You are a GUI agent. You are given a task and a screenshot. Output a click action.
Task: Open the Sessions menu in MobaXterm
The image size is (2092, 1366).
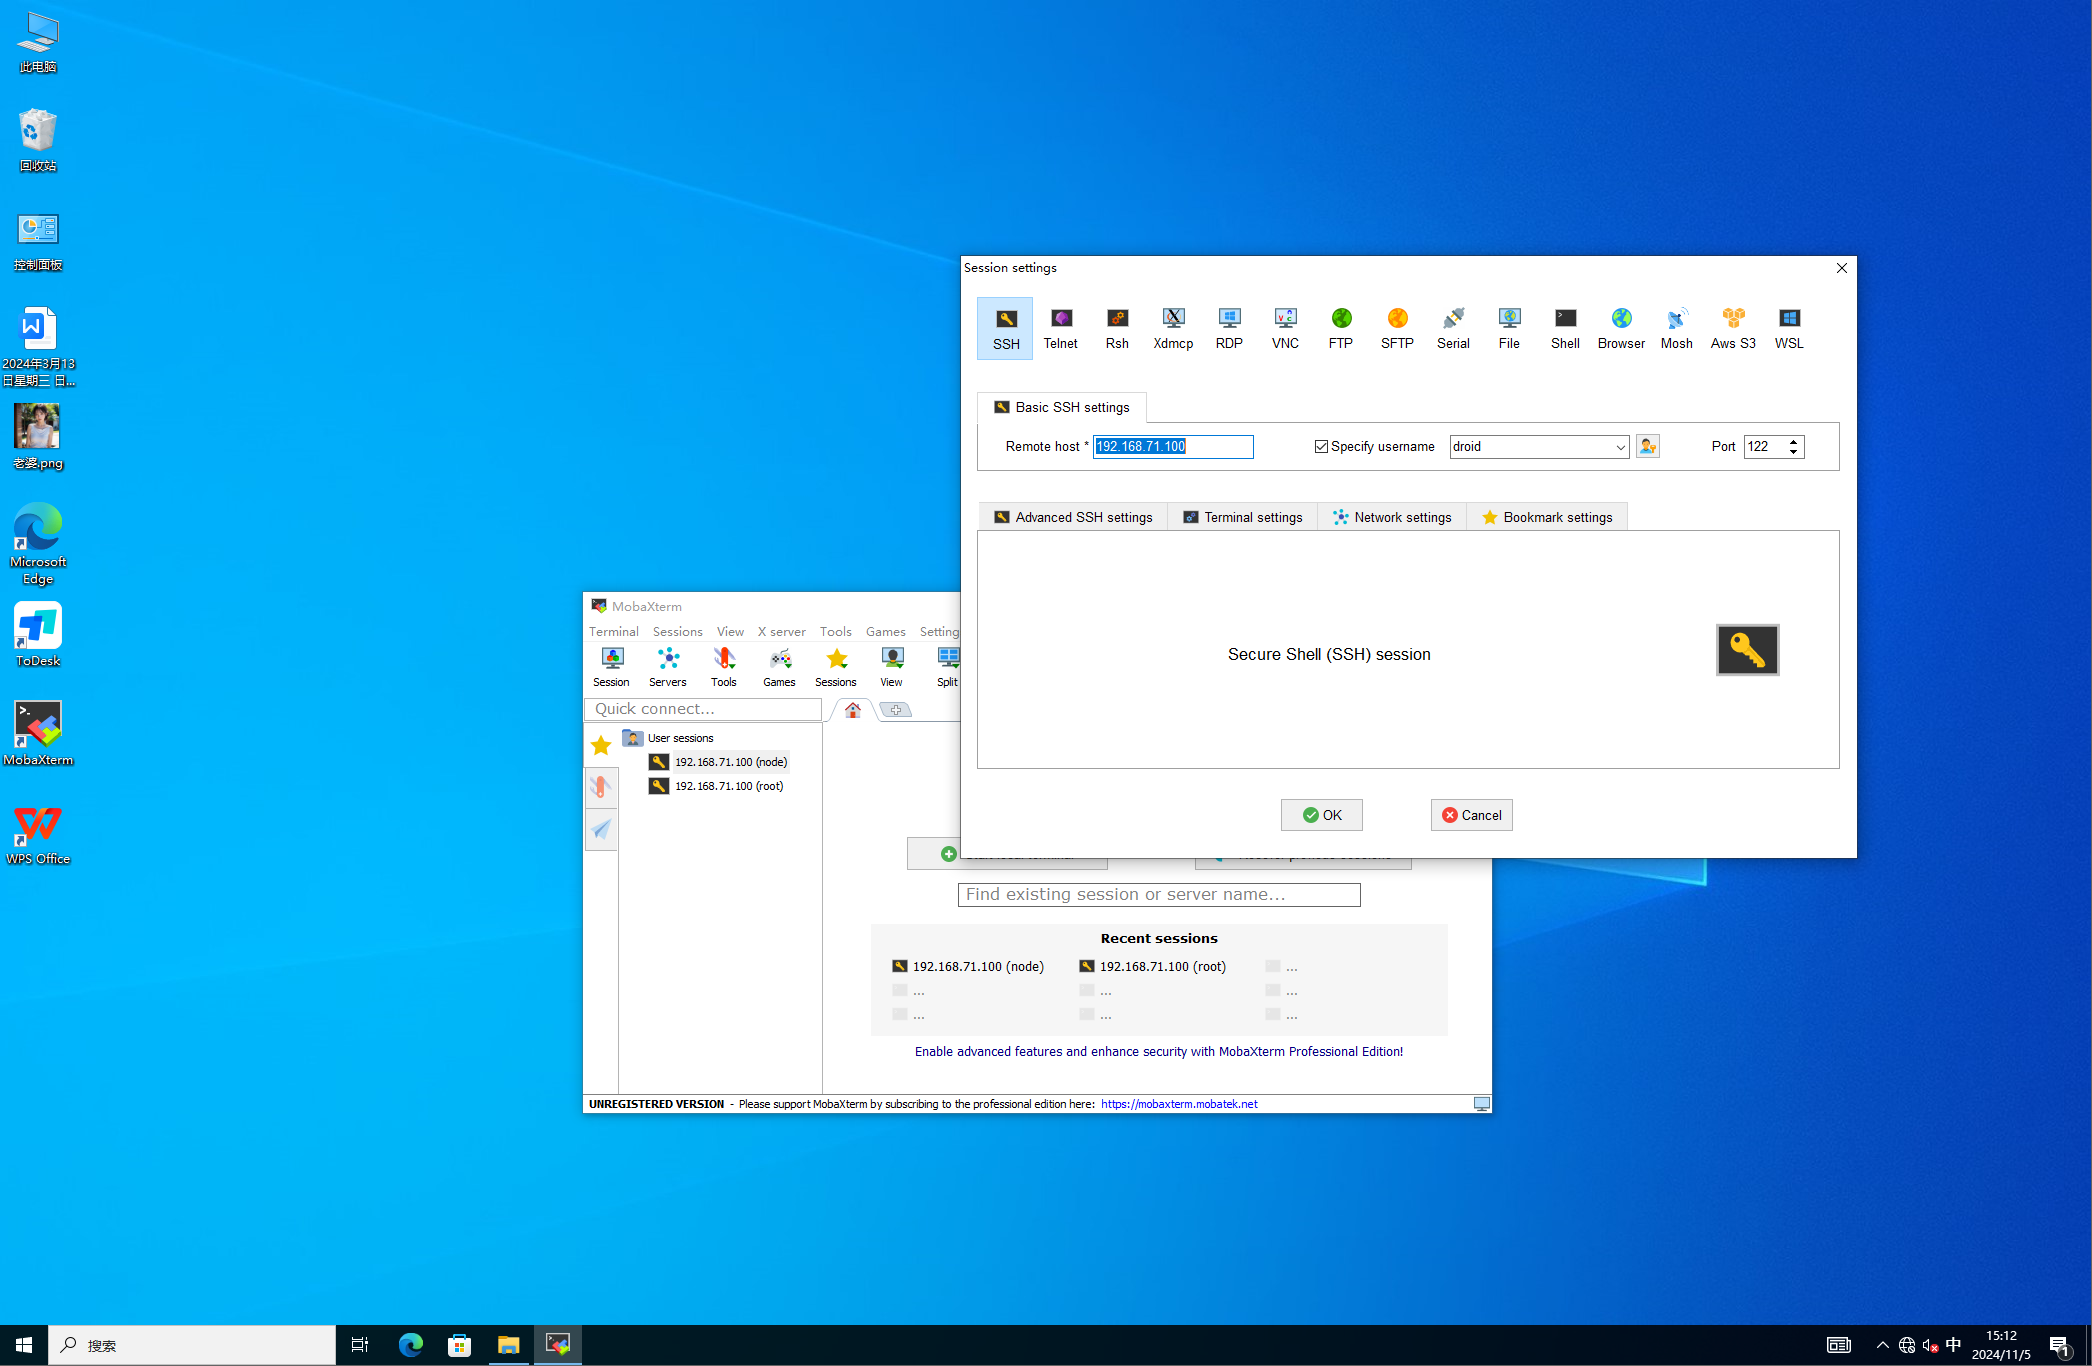tap(677, 632)
